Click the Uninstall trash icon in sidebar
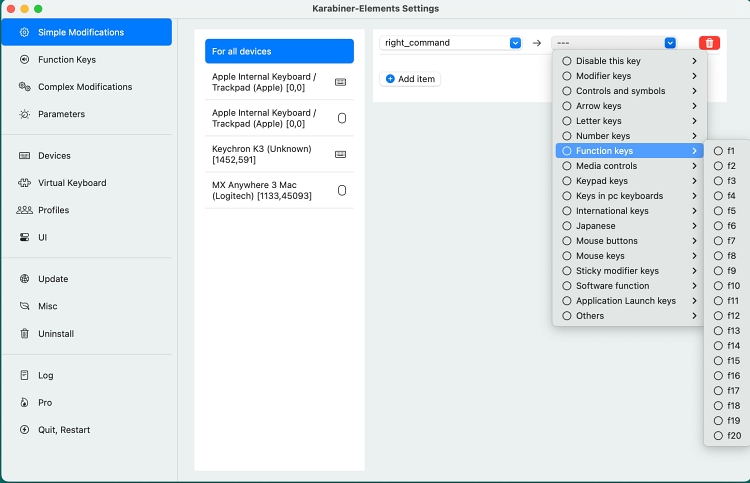Screen dimensions: 750x483 coord(24,333)
